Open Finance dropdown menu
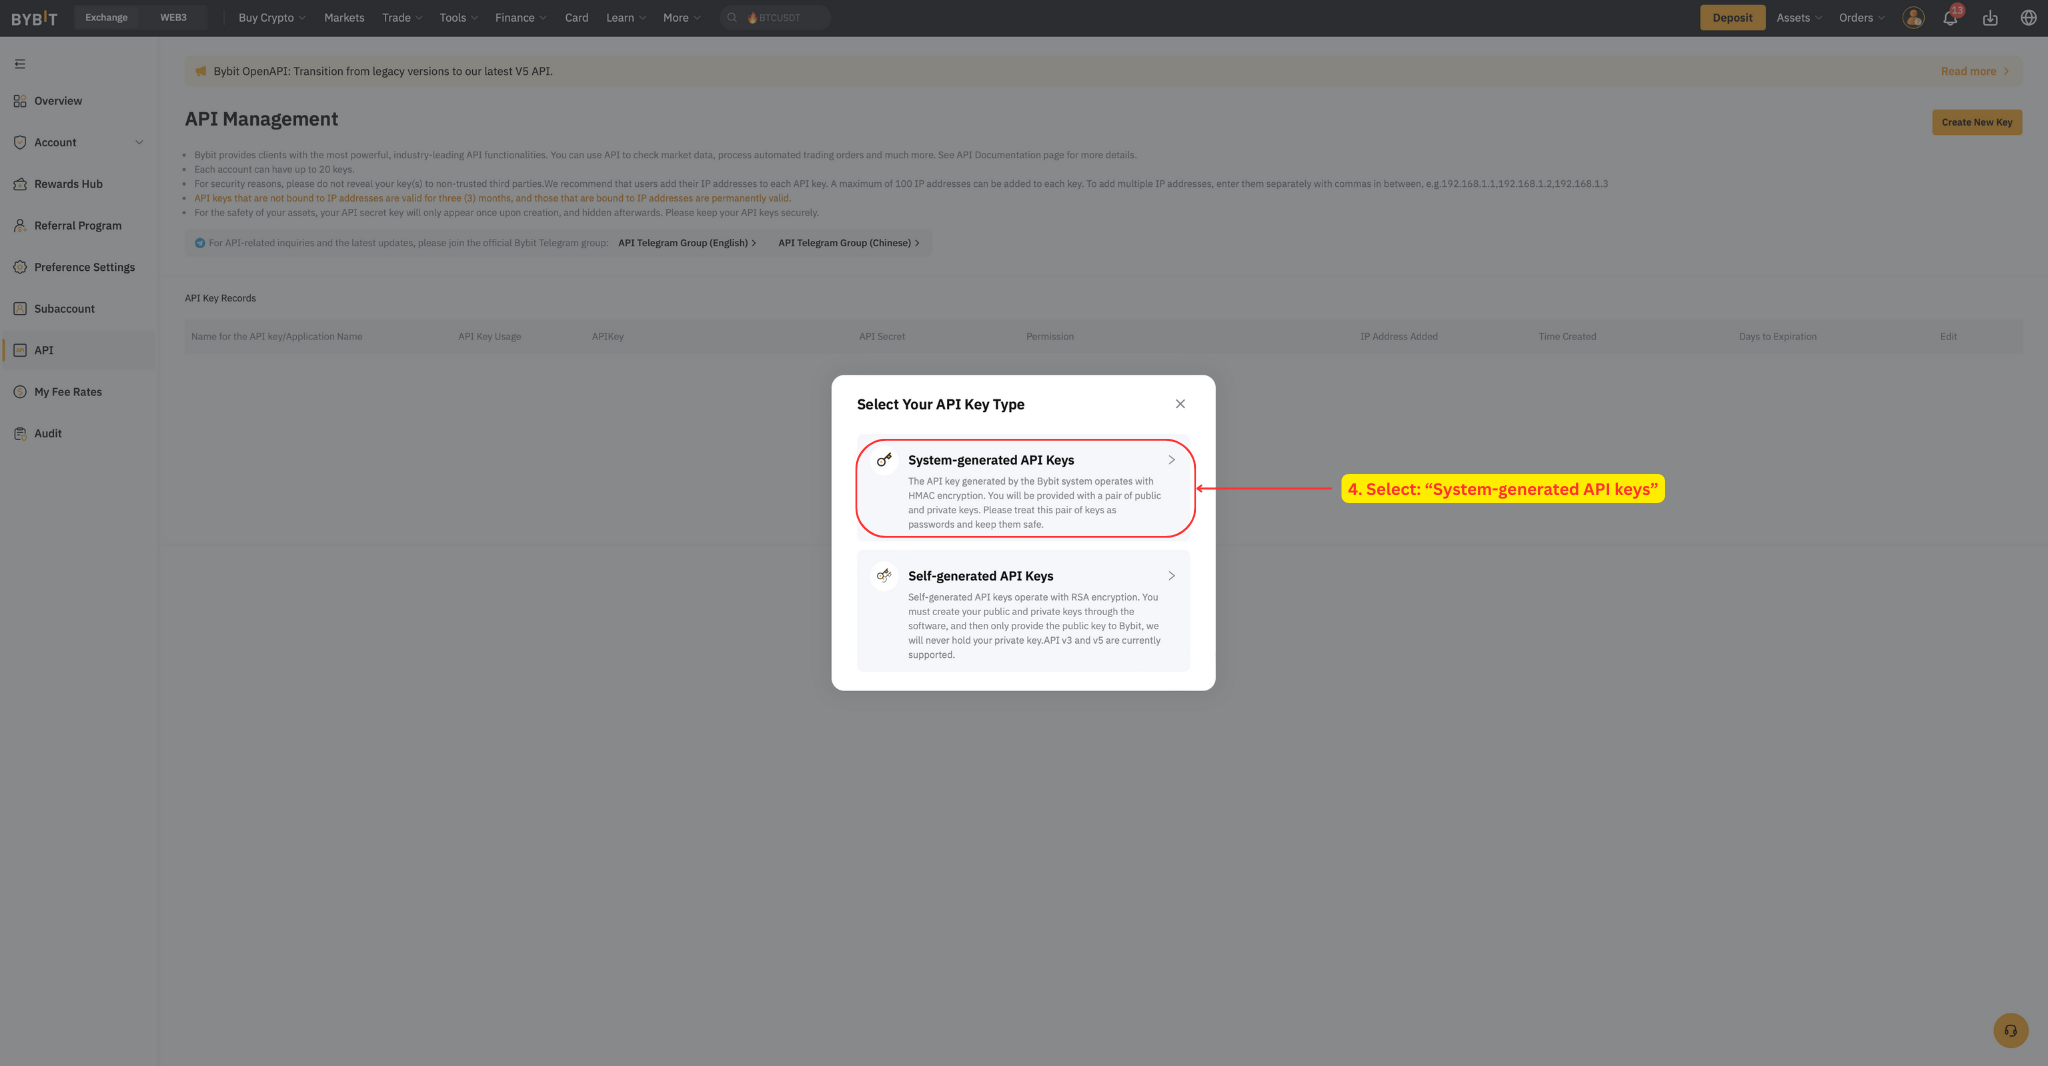The width and height of the screenshot is (2048, 1066). click(x=520, y=18)
